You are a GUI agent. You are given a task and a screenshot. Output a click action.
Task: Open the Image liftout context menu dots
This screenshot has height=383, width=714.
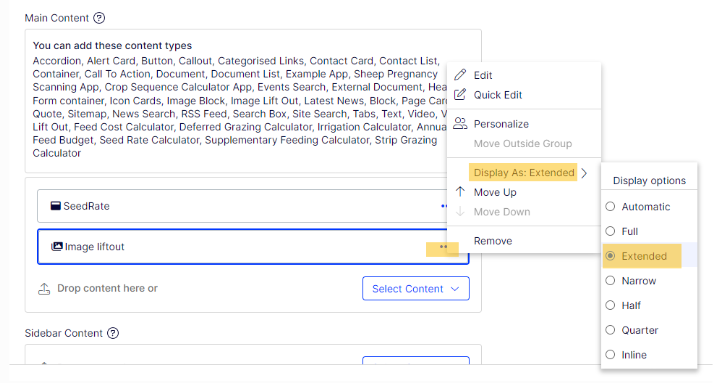tap(443, 247)
